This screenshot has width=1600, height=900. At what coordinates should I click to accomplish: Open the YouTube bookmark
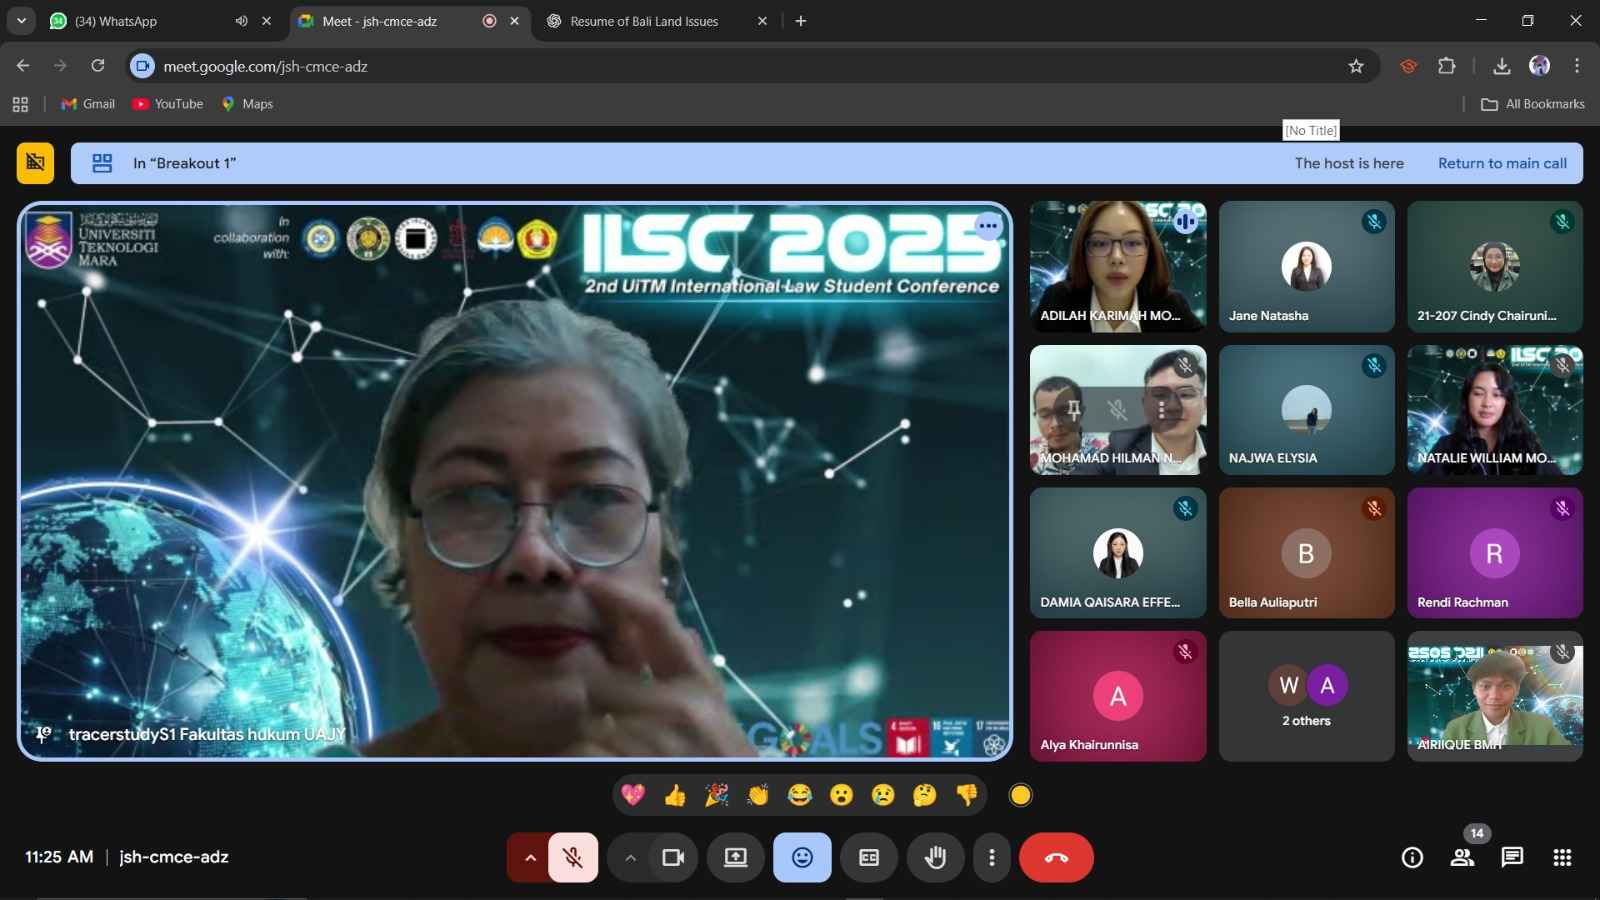click(168, 104)
